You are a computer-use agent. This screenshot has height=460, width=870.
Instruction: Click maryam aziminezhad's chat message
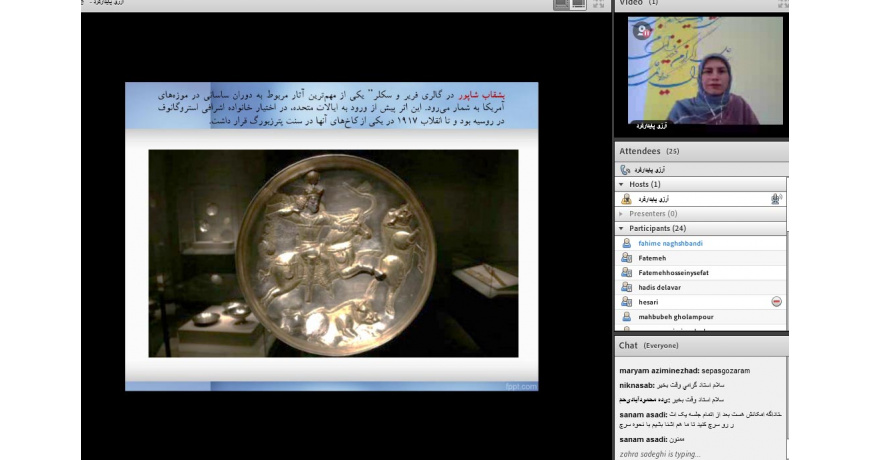(x=685, y=370)
